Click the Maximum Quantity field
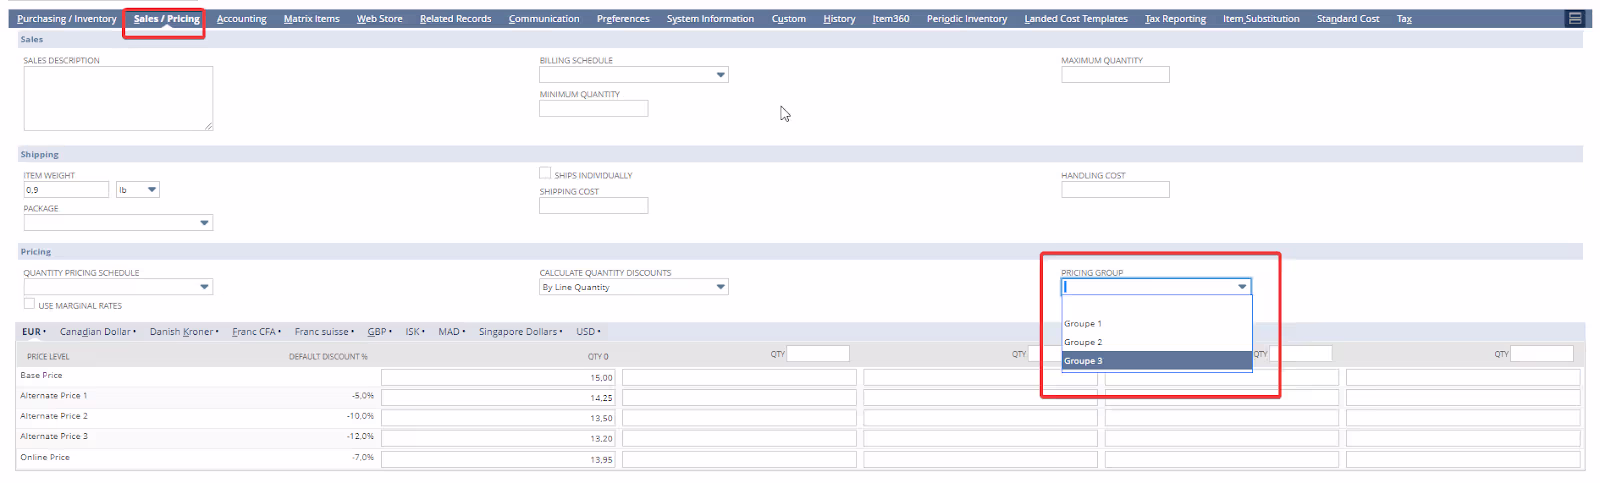 [1115, 74]
